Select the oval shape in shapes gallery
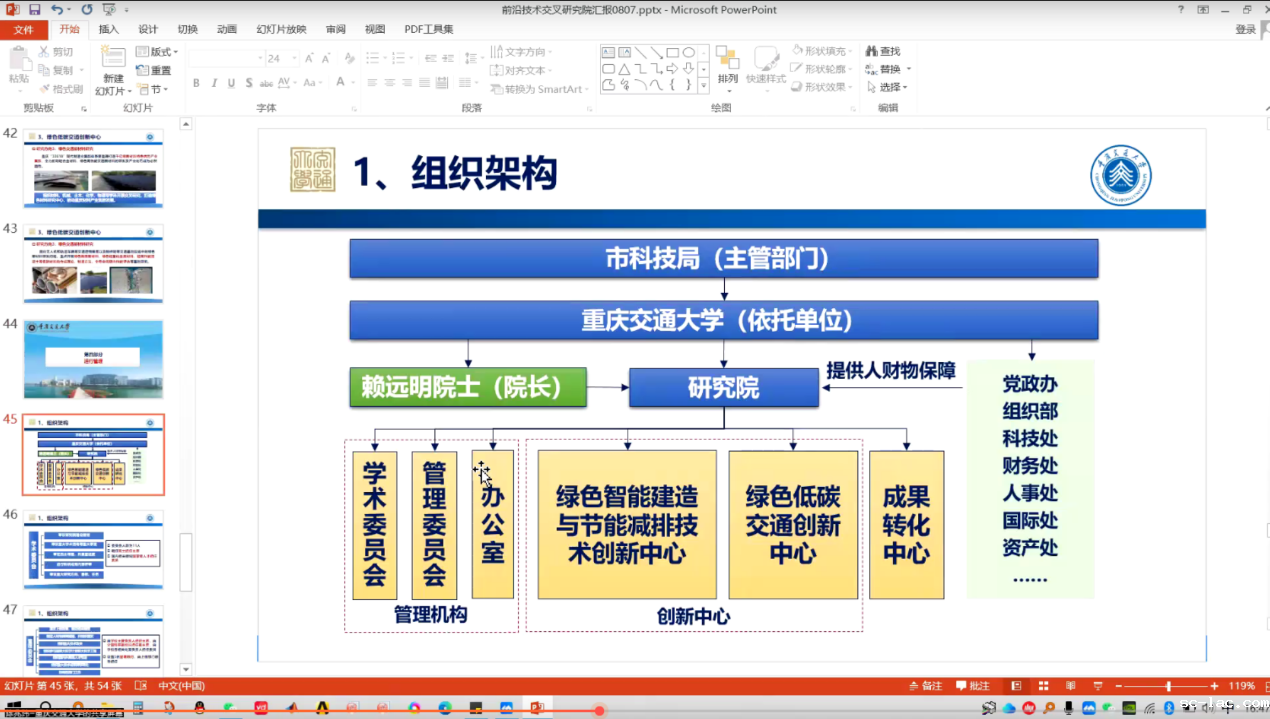 point(688,53)
